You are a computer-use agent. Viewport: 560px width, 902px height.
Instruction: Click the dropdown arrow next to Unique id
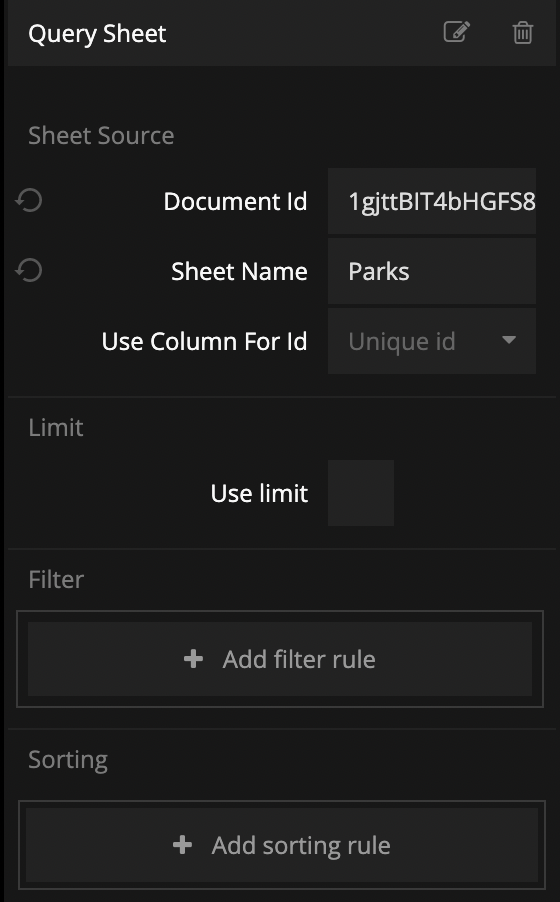click(x=509, y=340)
